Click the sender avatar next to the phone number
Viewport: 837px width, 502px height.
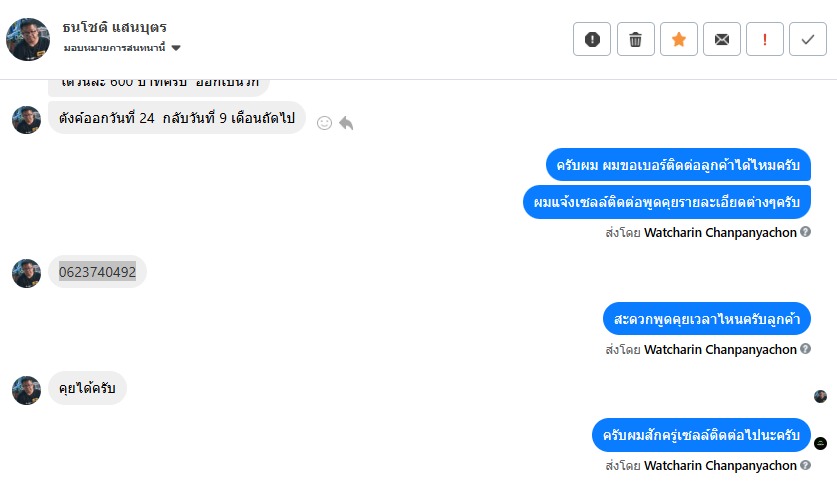click(26, 273)
